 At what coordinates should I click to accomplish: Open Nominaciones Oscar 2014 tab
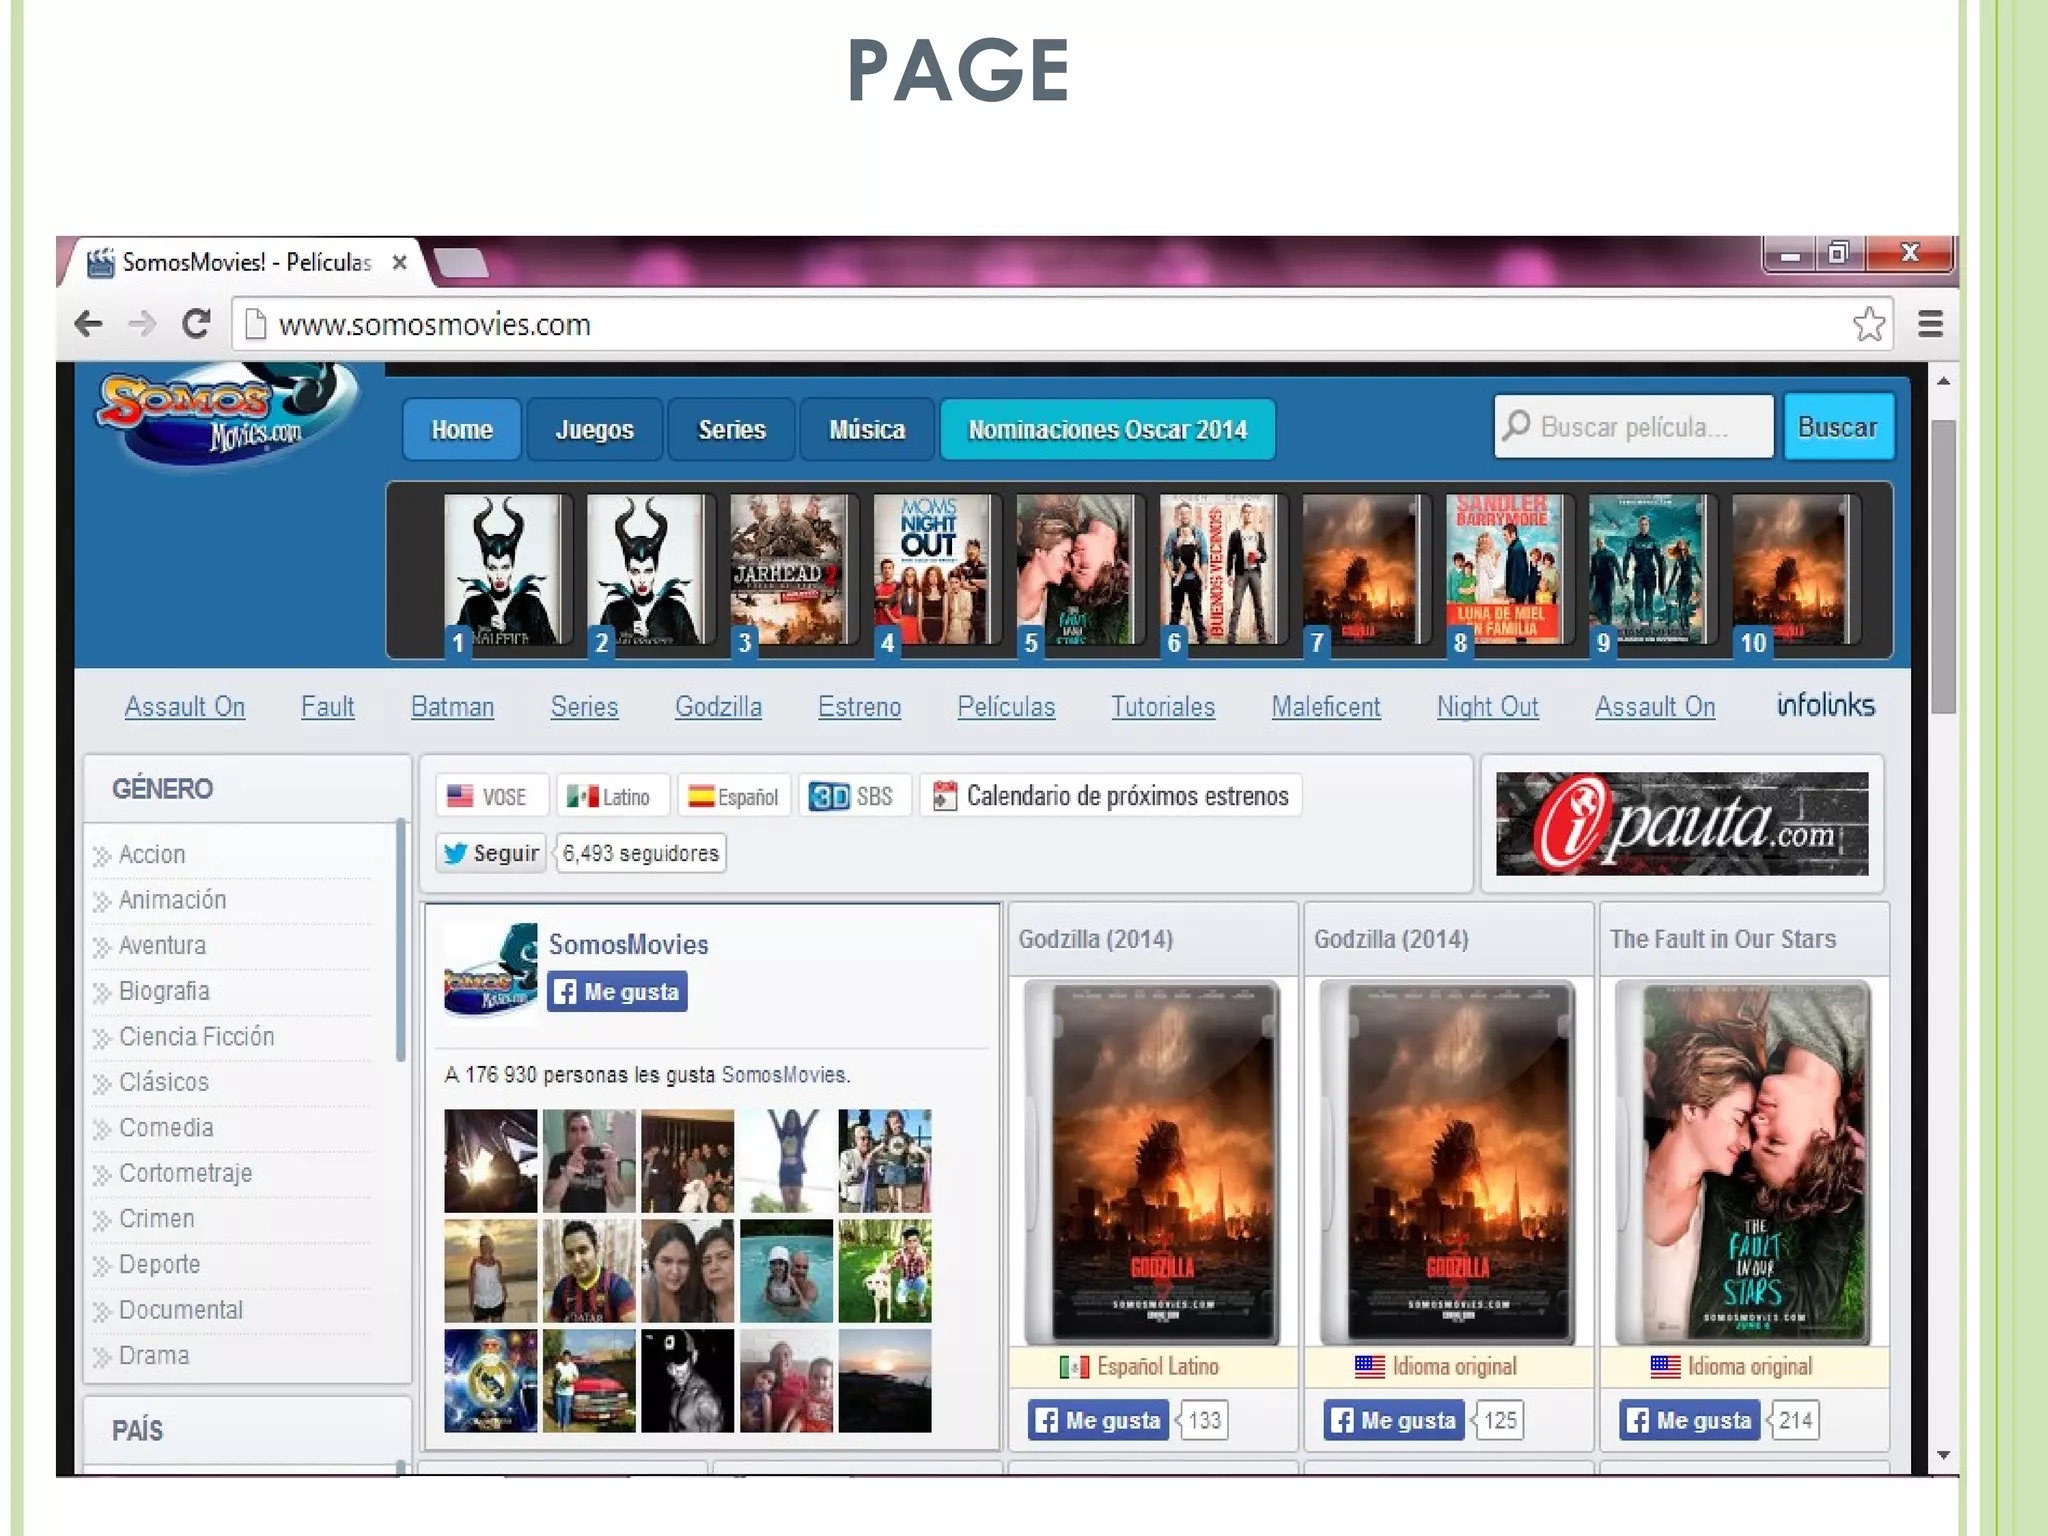click(x=1107, y=430)
